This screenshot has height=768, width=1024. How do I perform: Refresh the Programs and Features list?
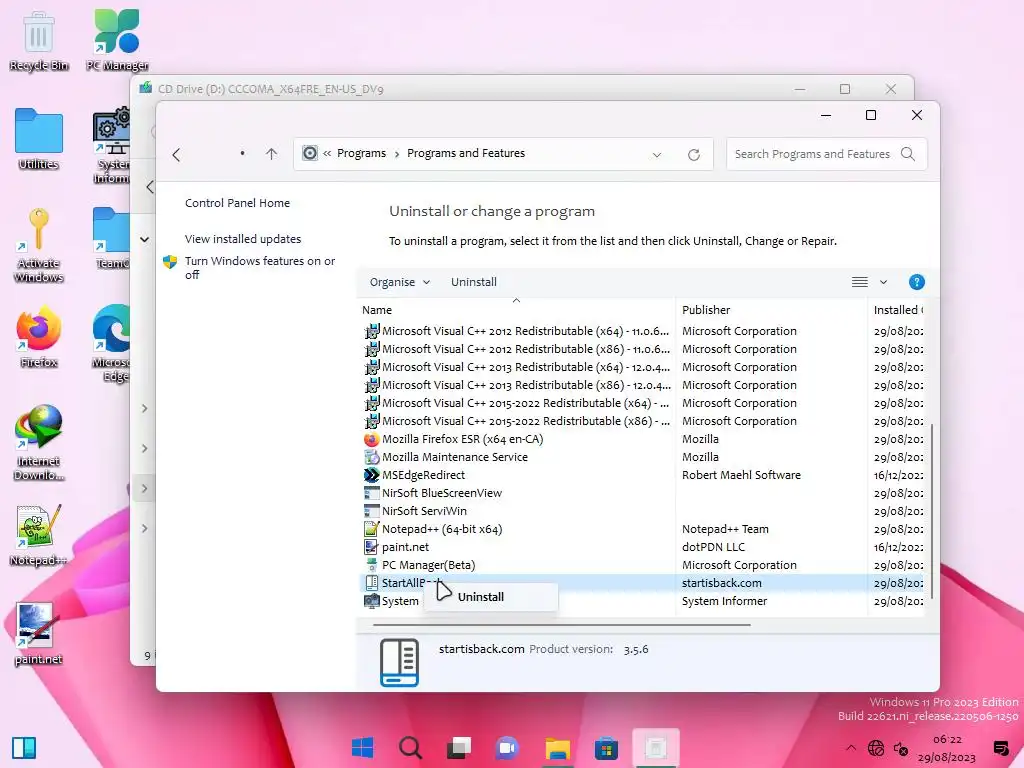pos(694,155)
